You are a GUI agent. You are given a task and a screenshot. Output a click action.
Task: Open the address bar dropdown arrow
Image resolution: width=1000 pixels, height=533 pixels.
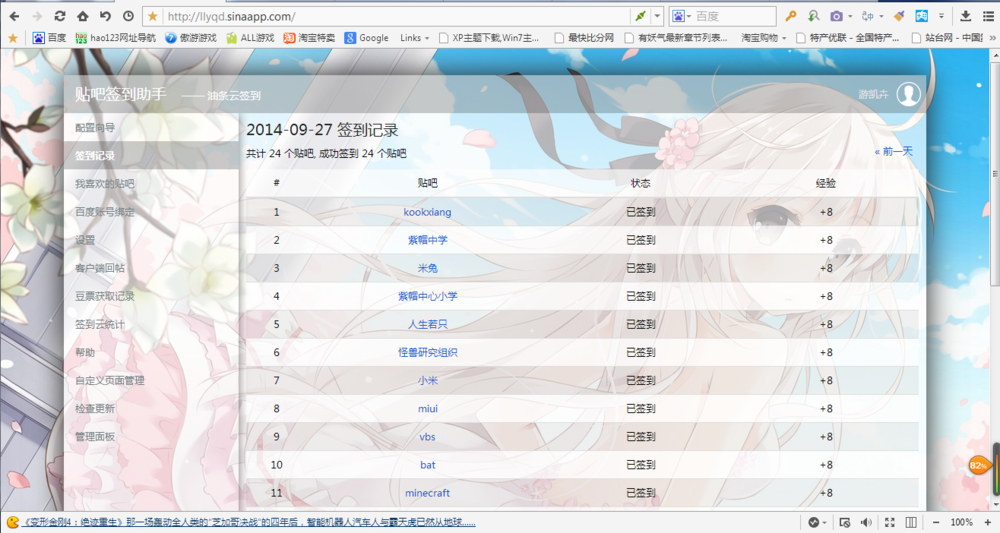[x=658, y=16]
